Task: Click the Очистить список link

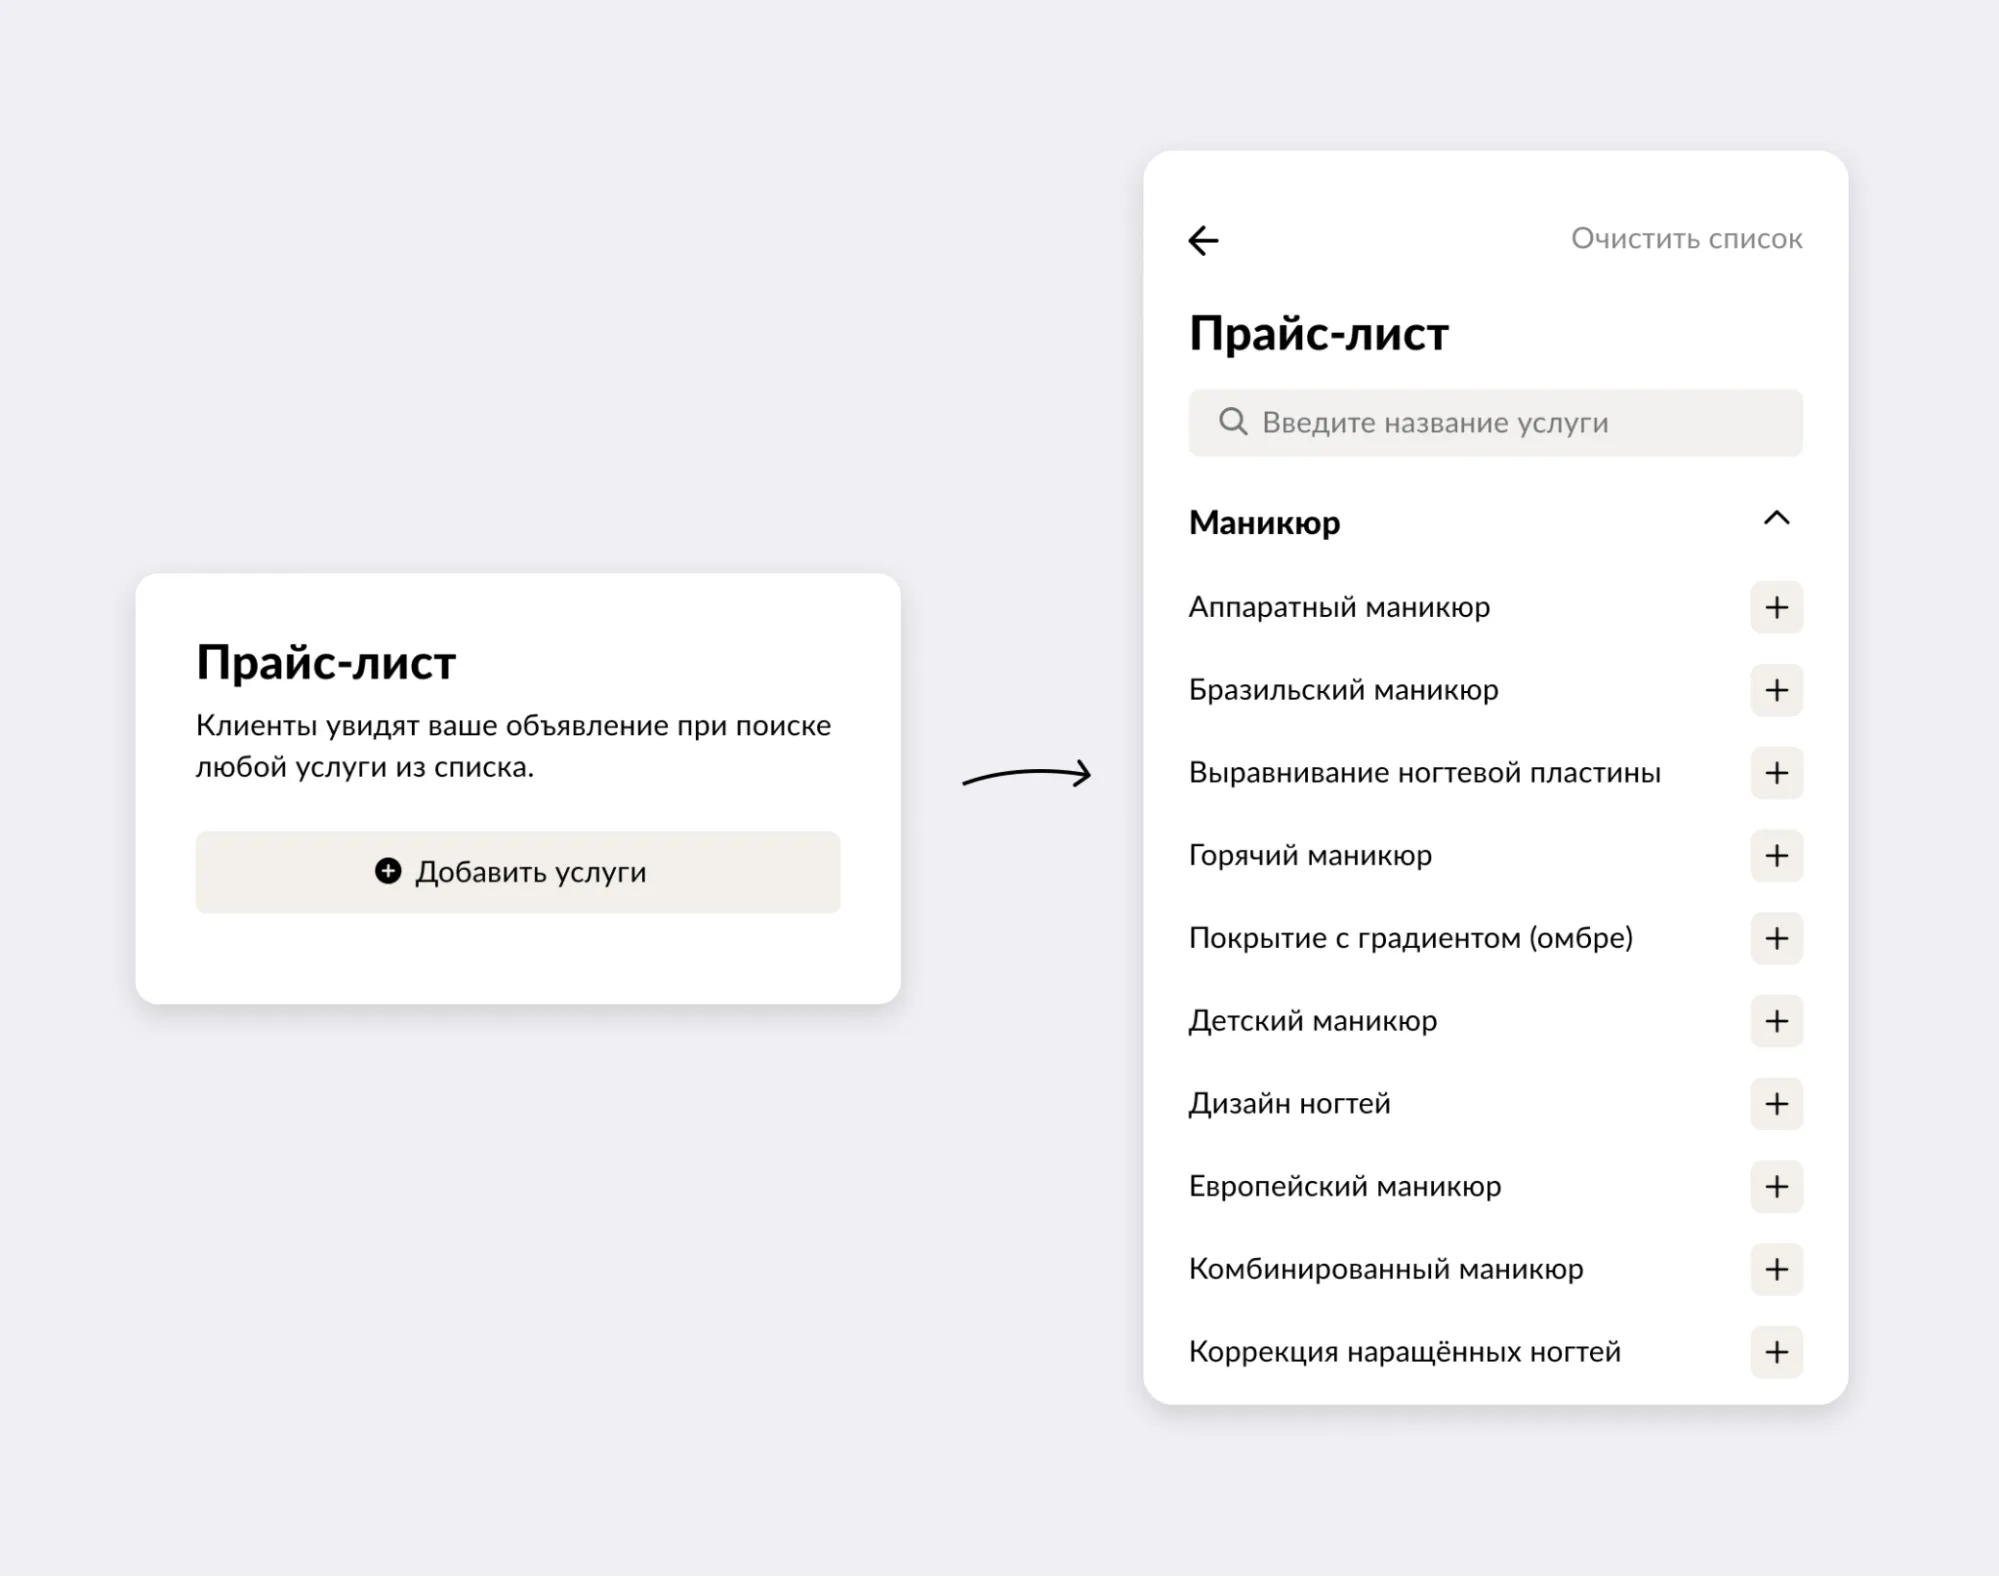Action: click(1686, 239)
